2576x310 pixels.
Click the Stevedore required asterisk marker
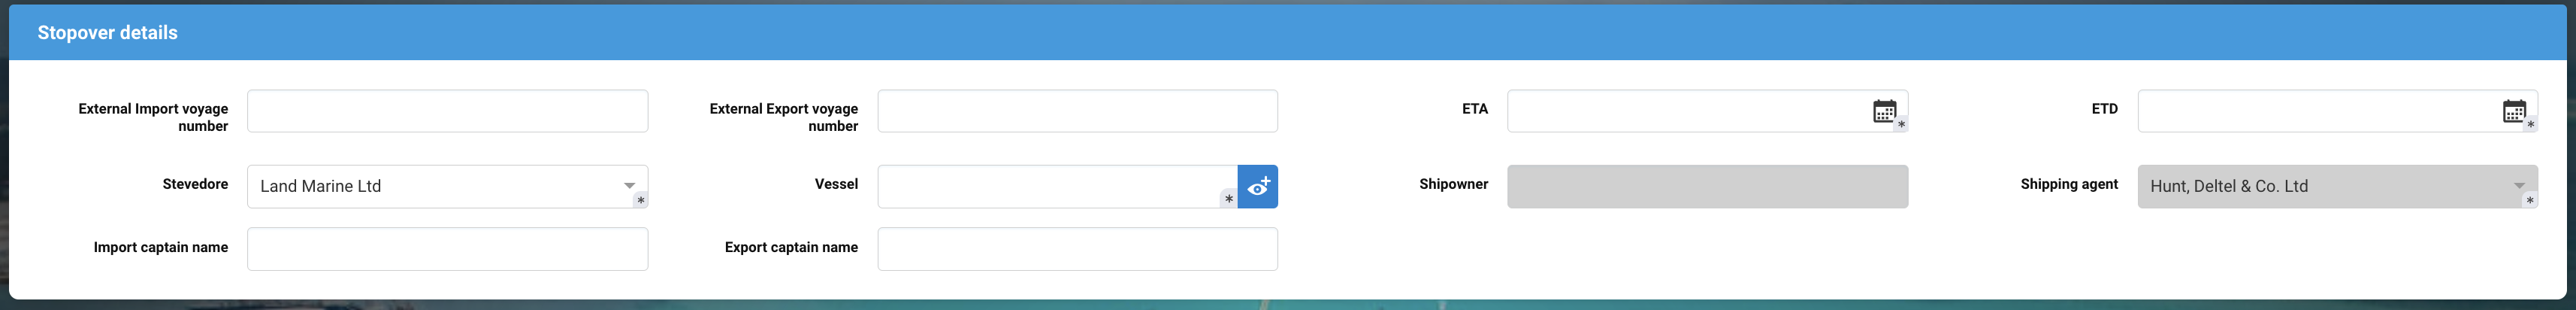click(641, 200)
